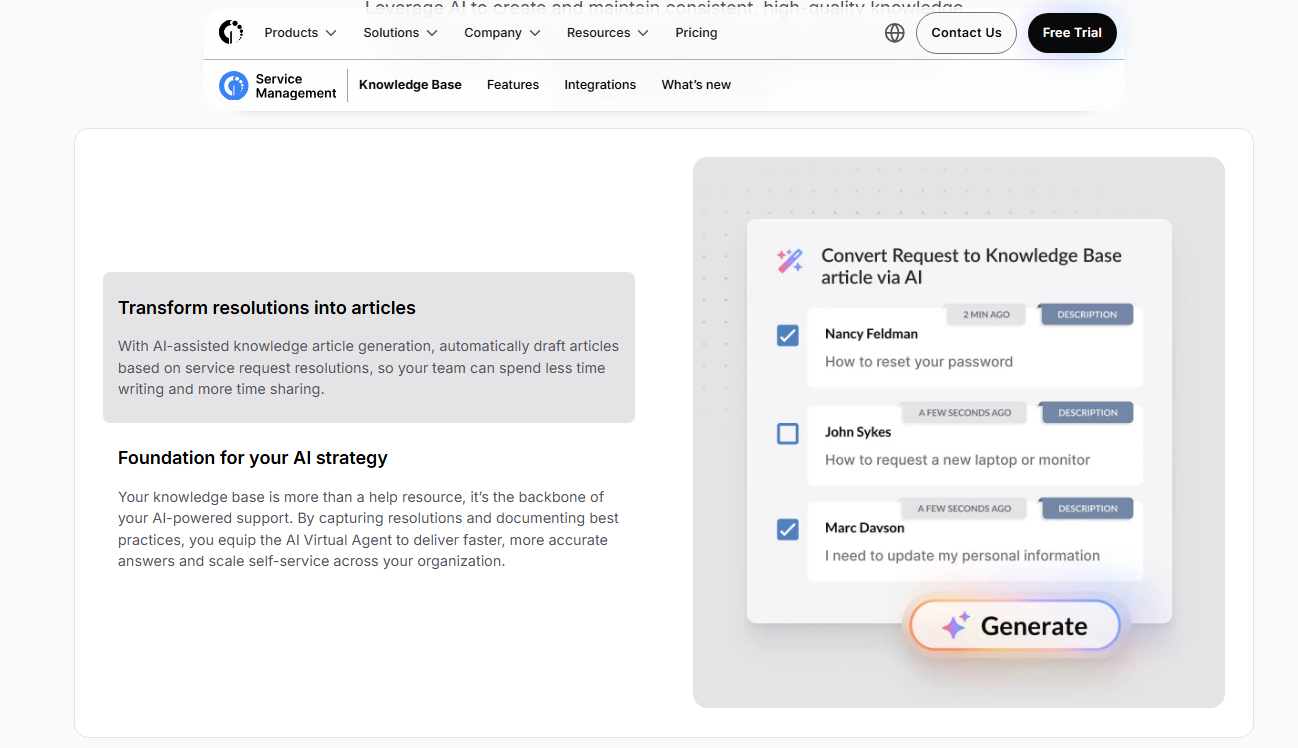Expand the Solutions dropdown menu
The image size is (1298, 748).
pos(400,33)
